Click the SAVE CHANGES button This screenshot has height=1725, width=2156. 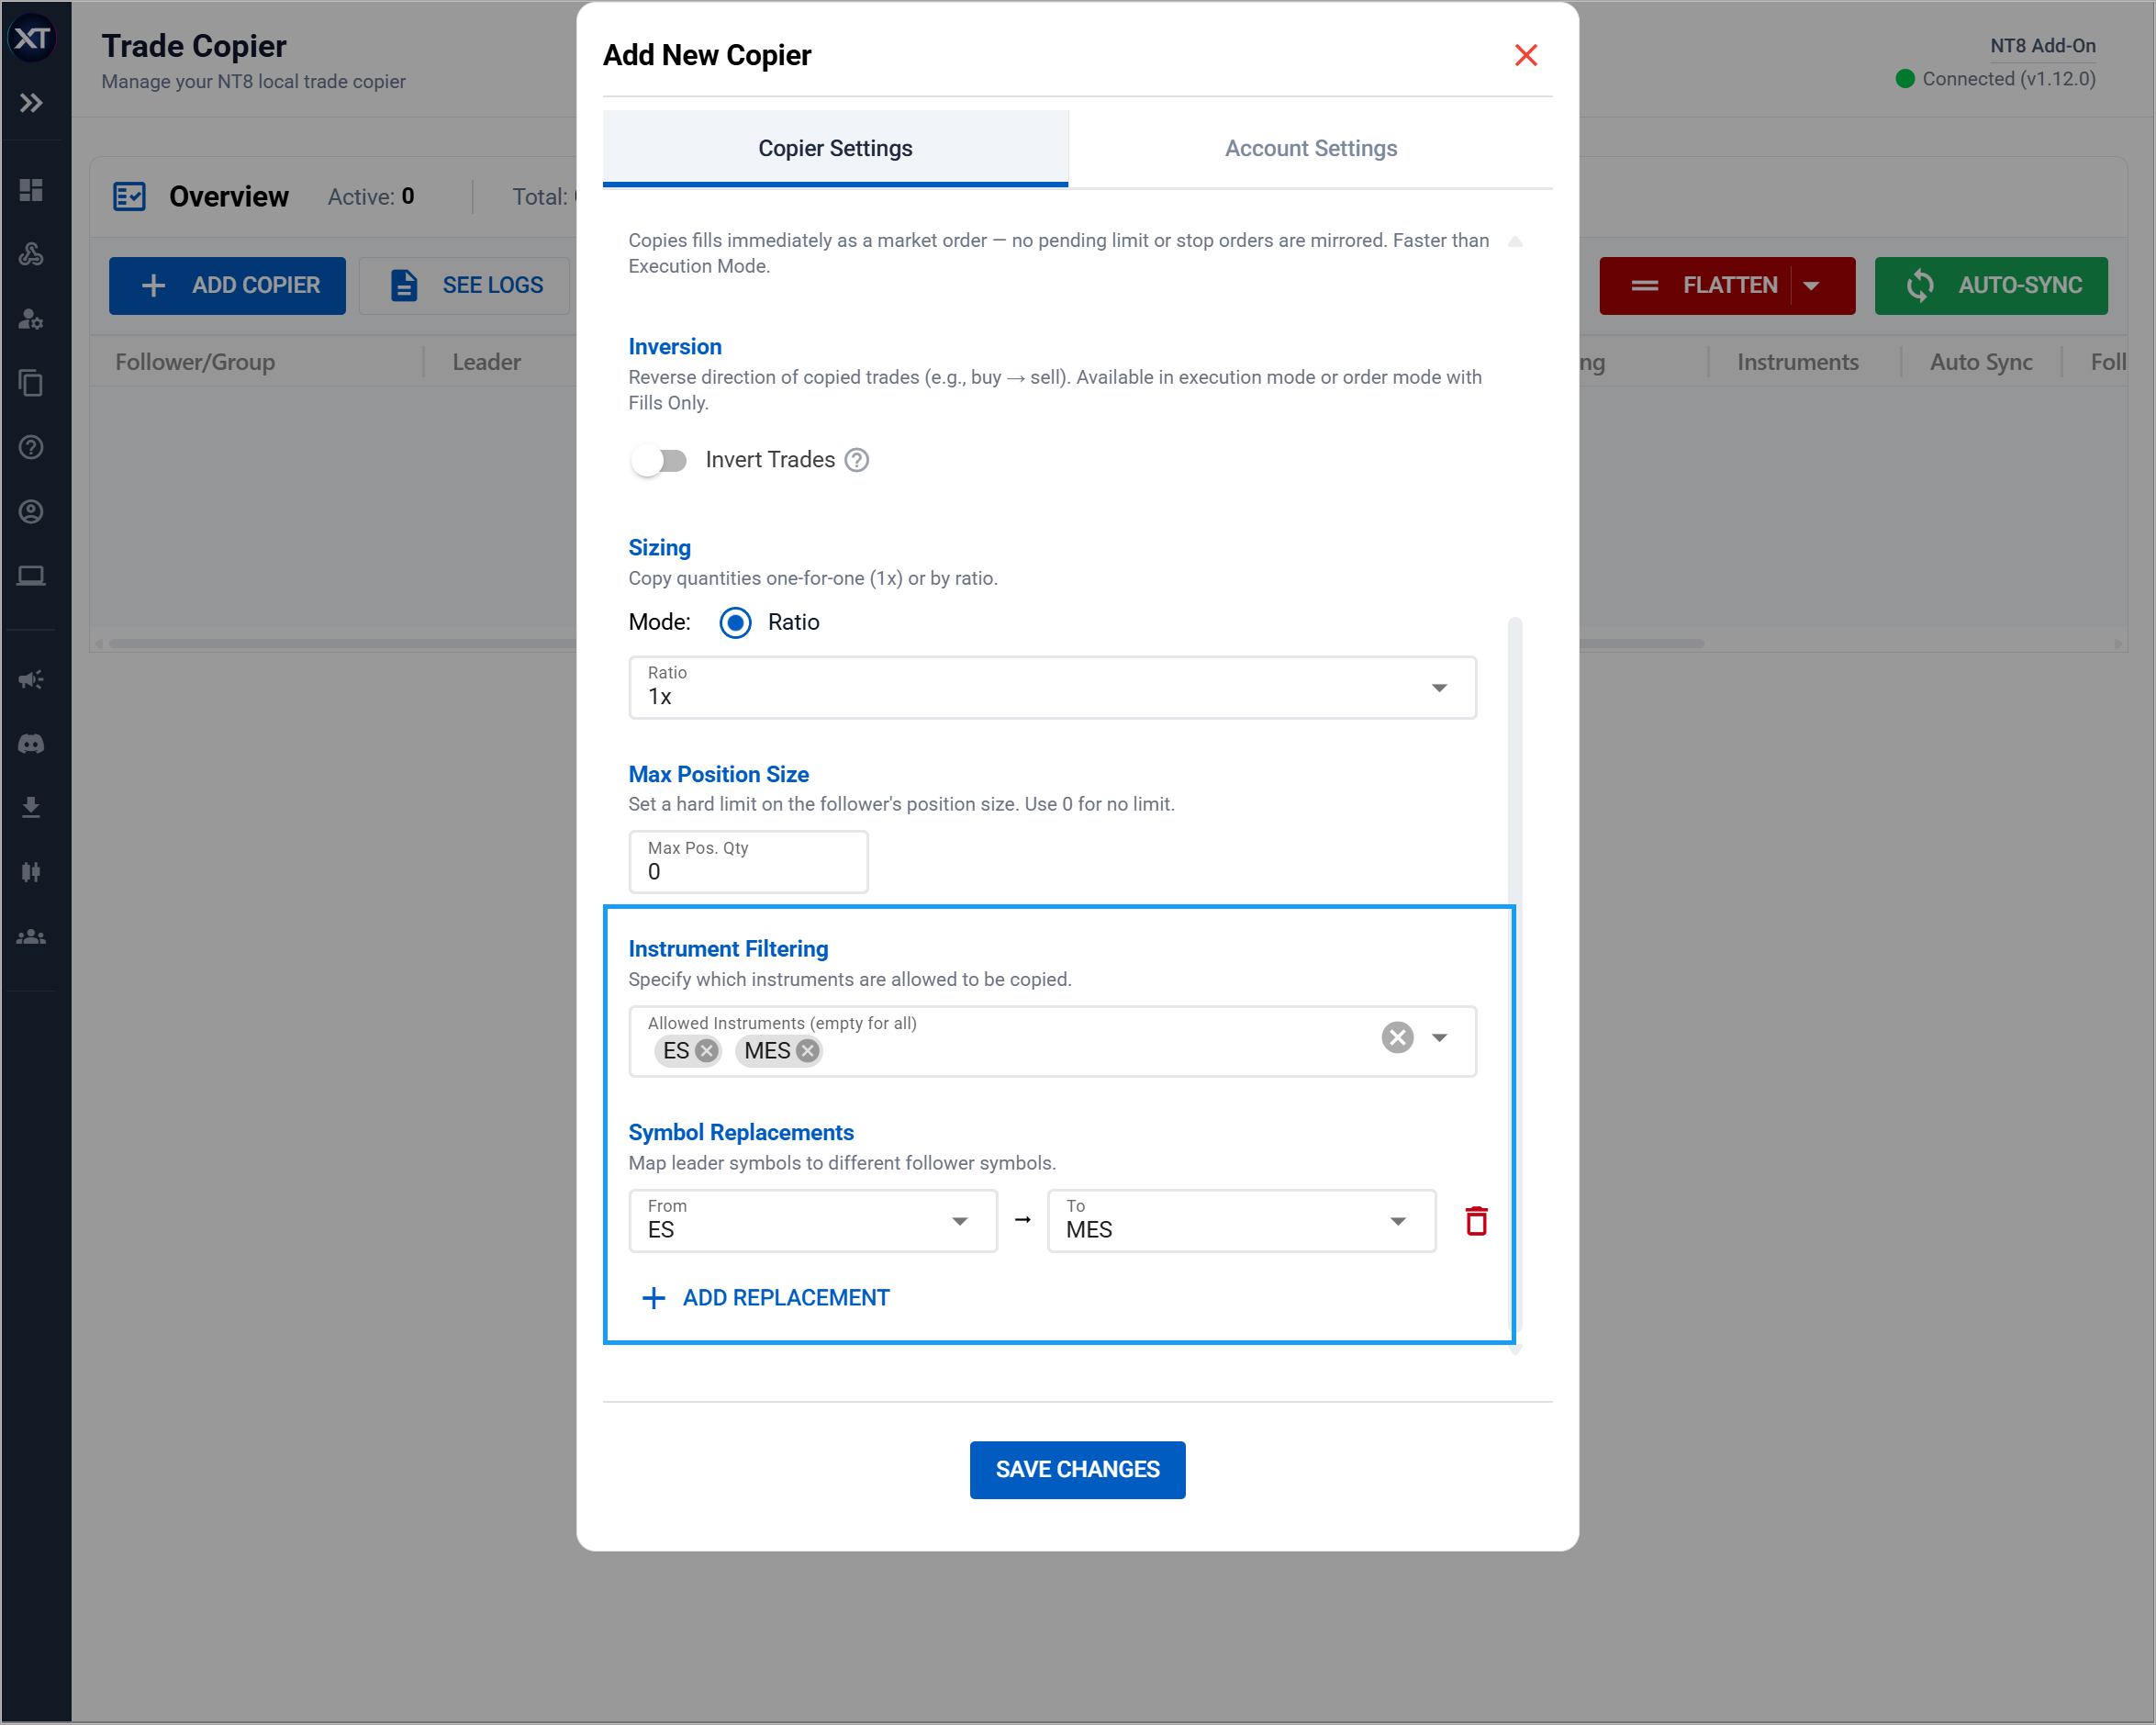[1077, 1469]
